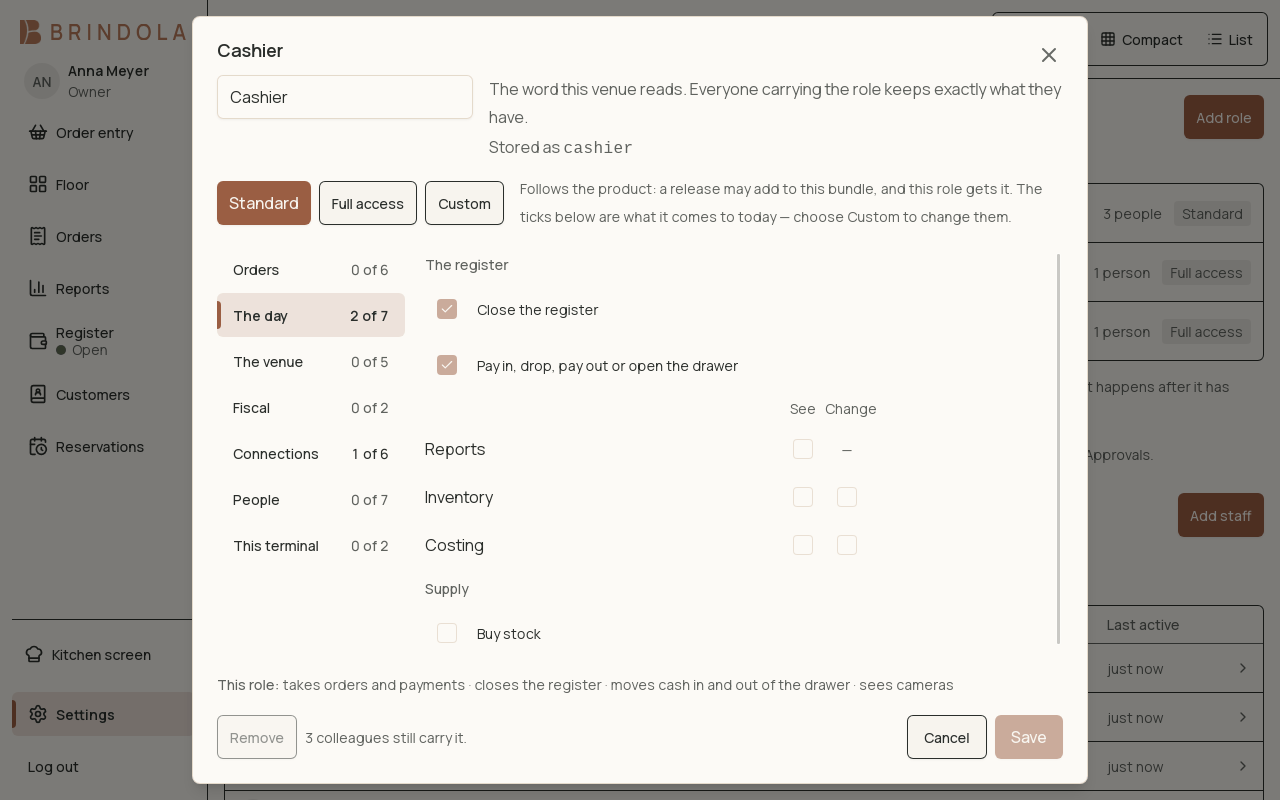This screenshot has height=800, width=1280.
Task: Select the Custom permission preset
Action: [464, 203]
